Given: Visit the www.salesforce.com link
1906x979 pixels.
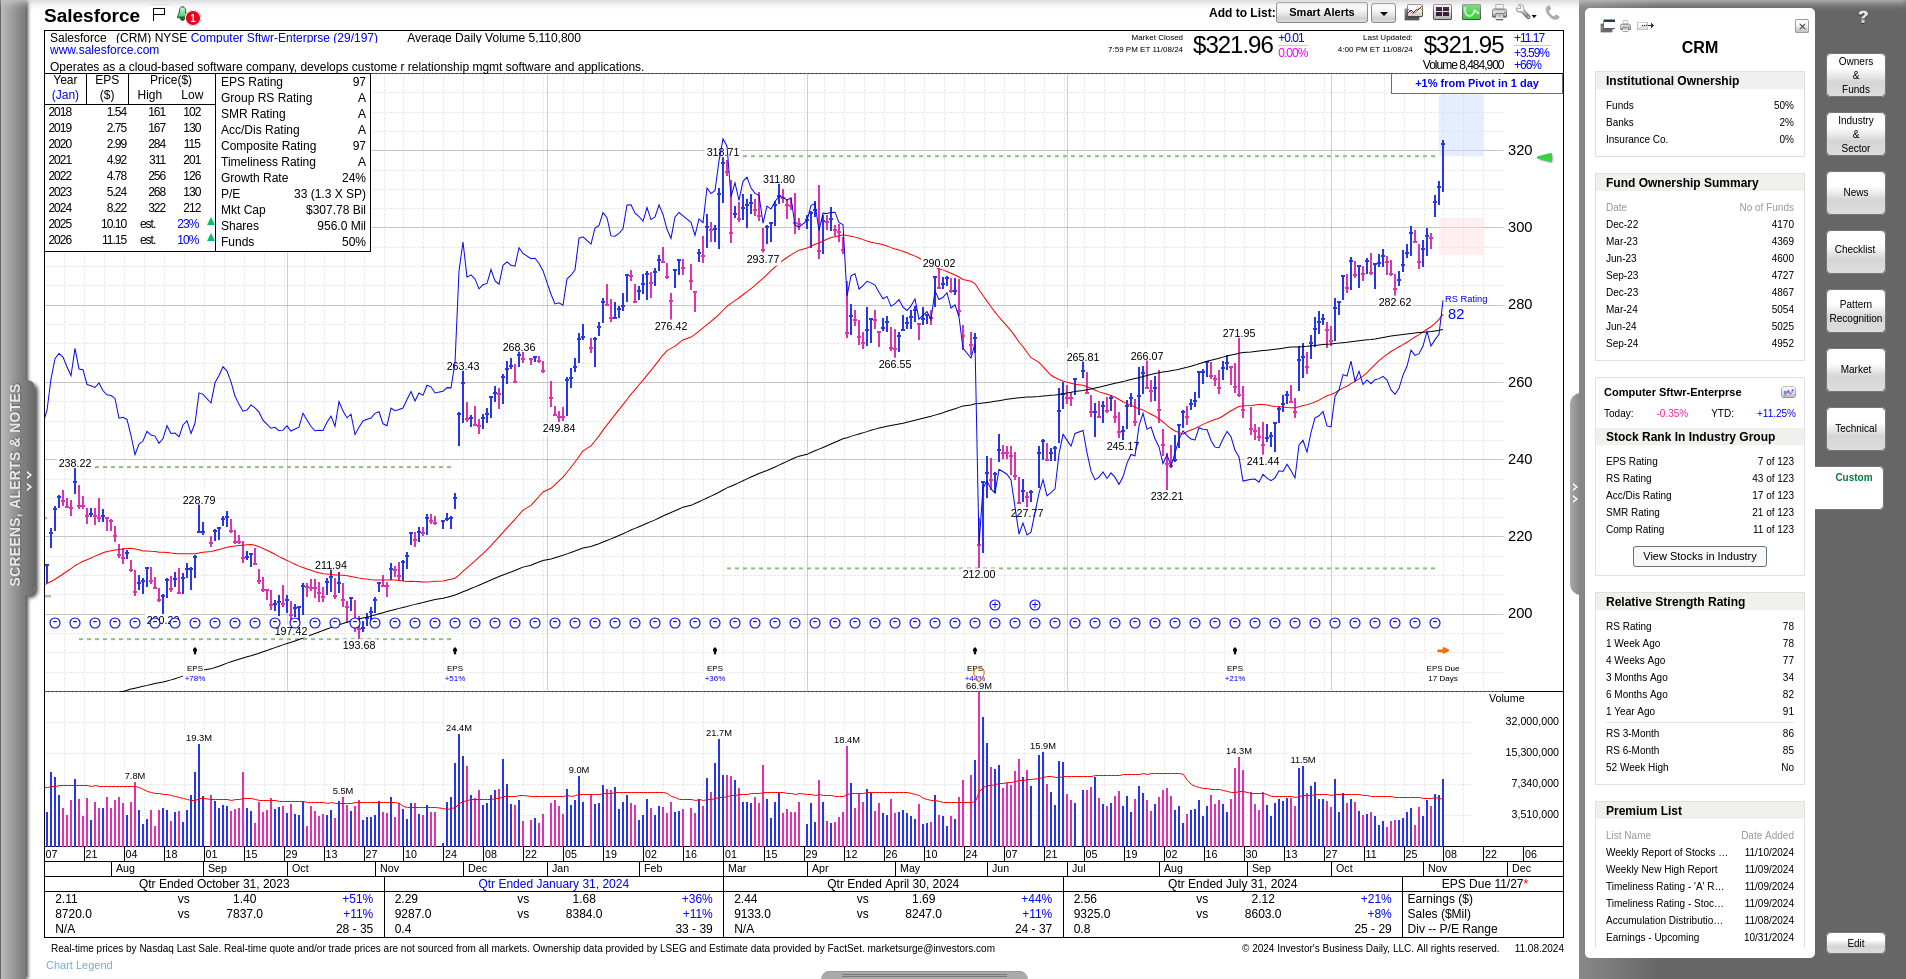Looking at the screenshot, I should (104, 50).
